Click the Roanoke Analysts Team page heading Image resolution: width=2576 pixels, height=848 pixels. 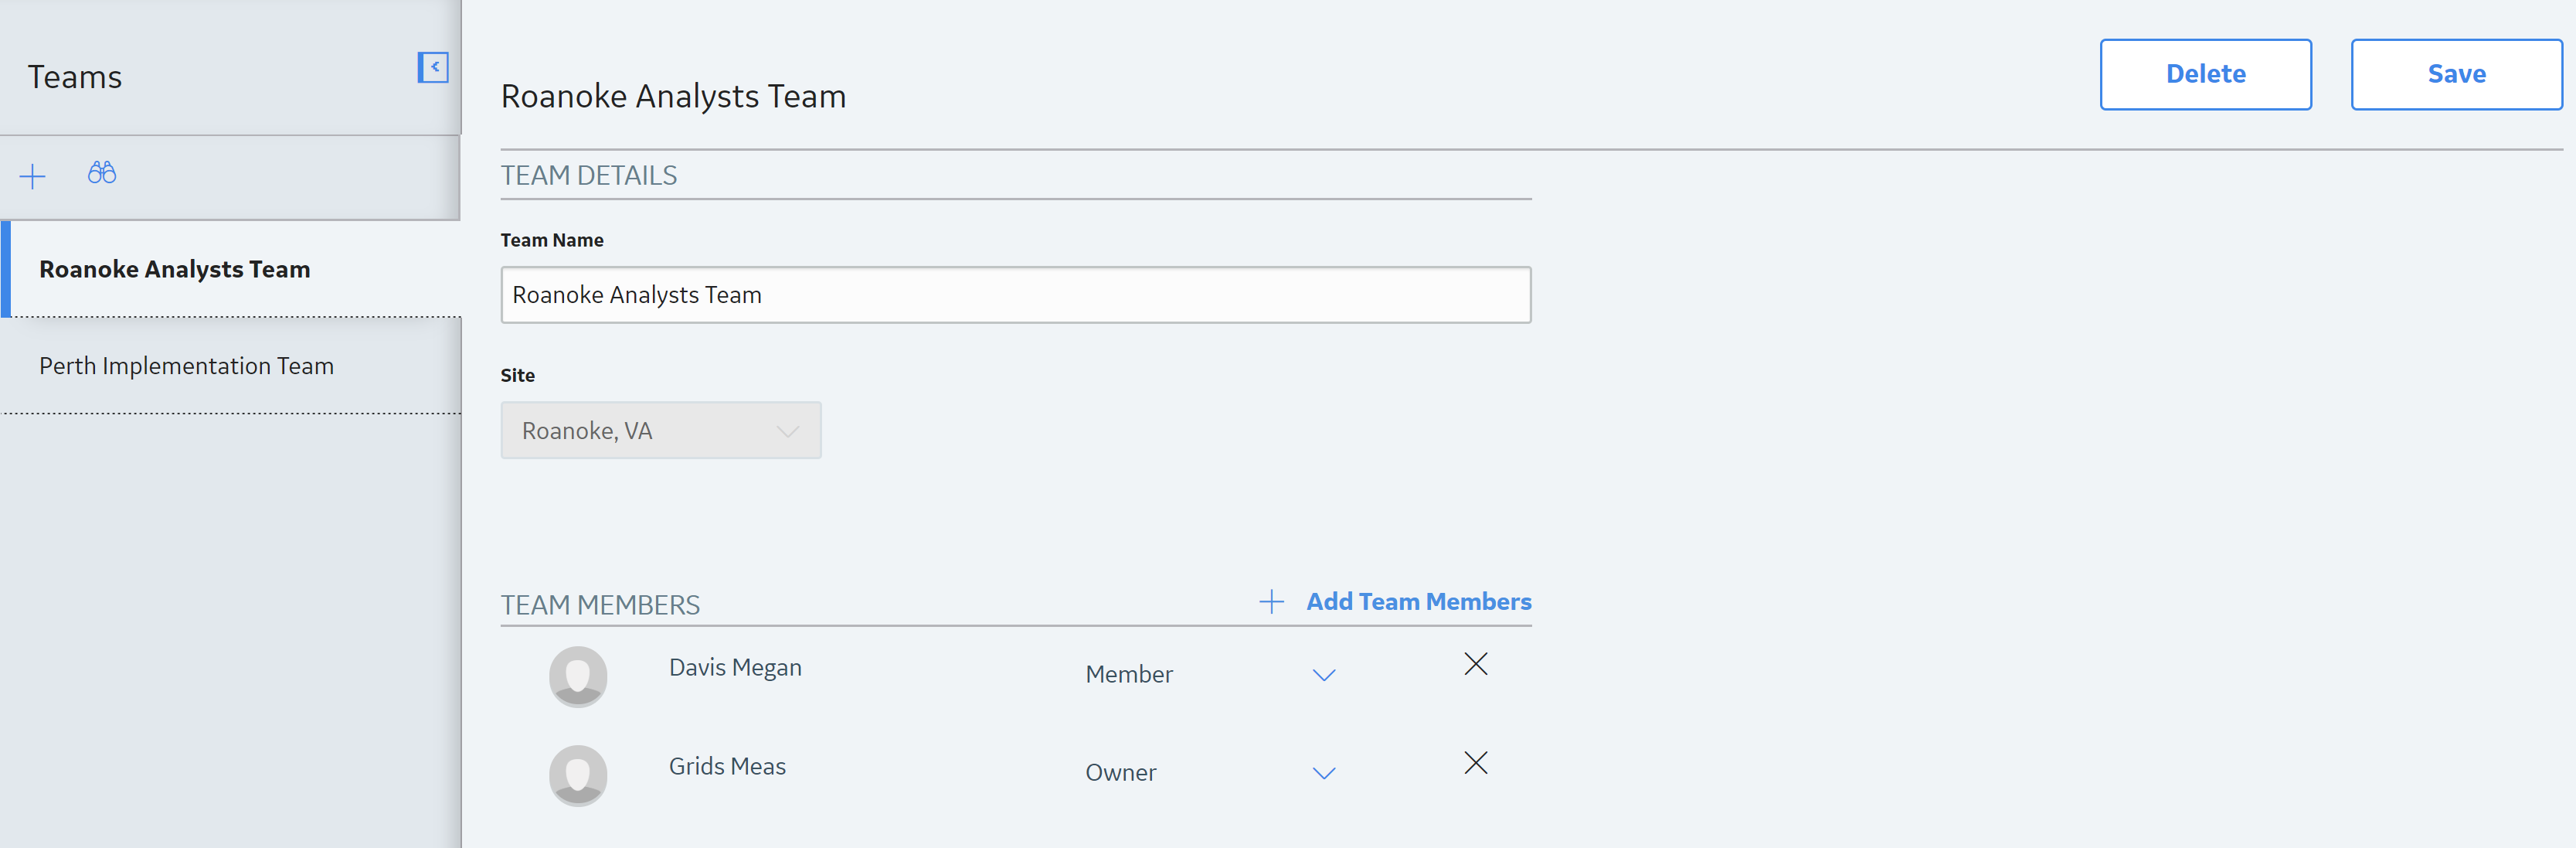tap(673, 96)
